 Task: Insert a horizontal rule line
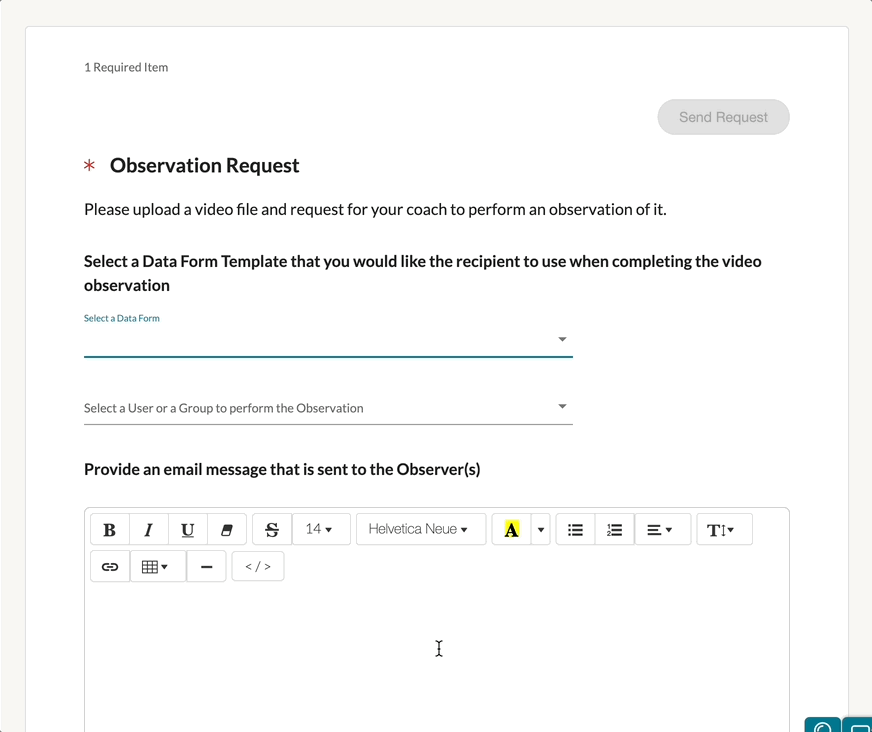tap(206, 567)
